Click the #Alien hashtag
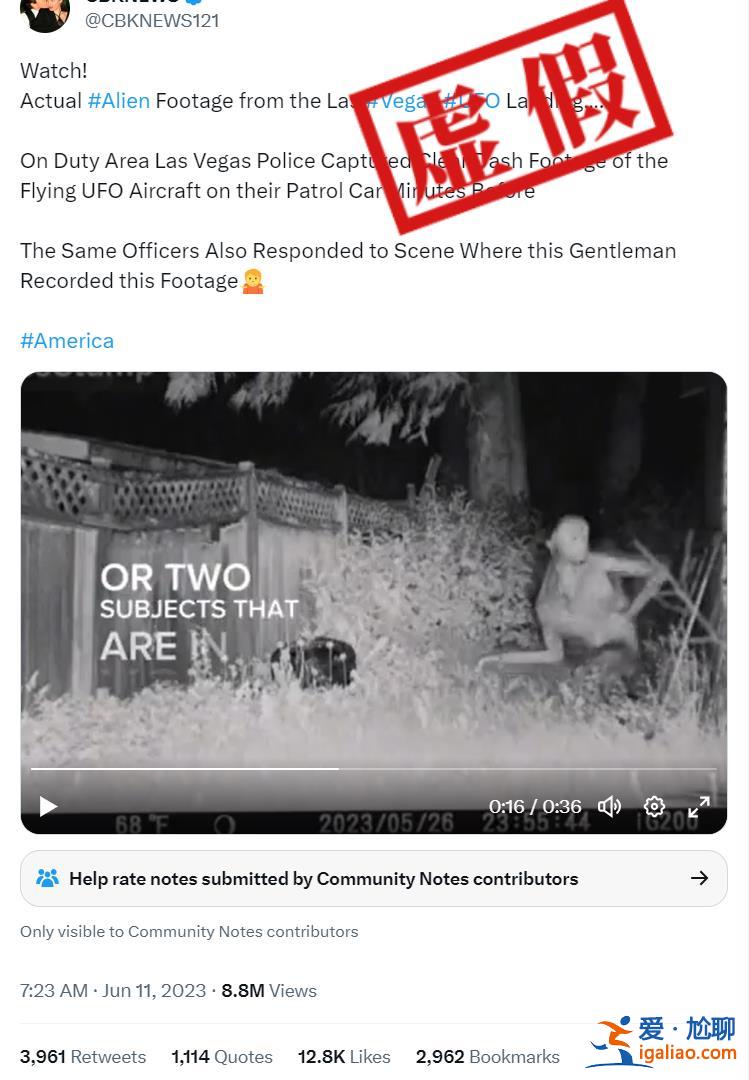This screenshot has height=1080, width=749. tap(118, 100)
